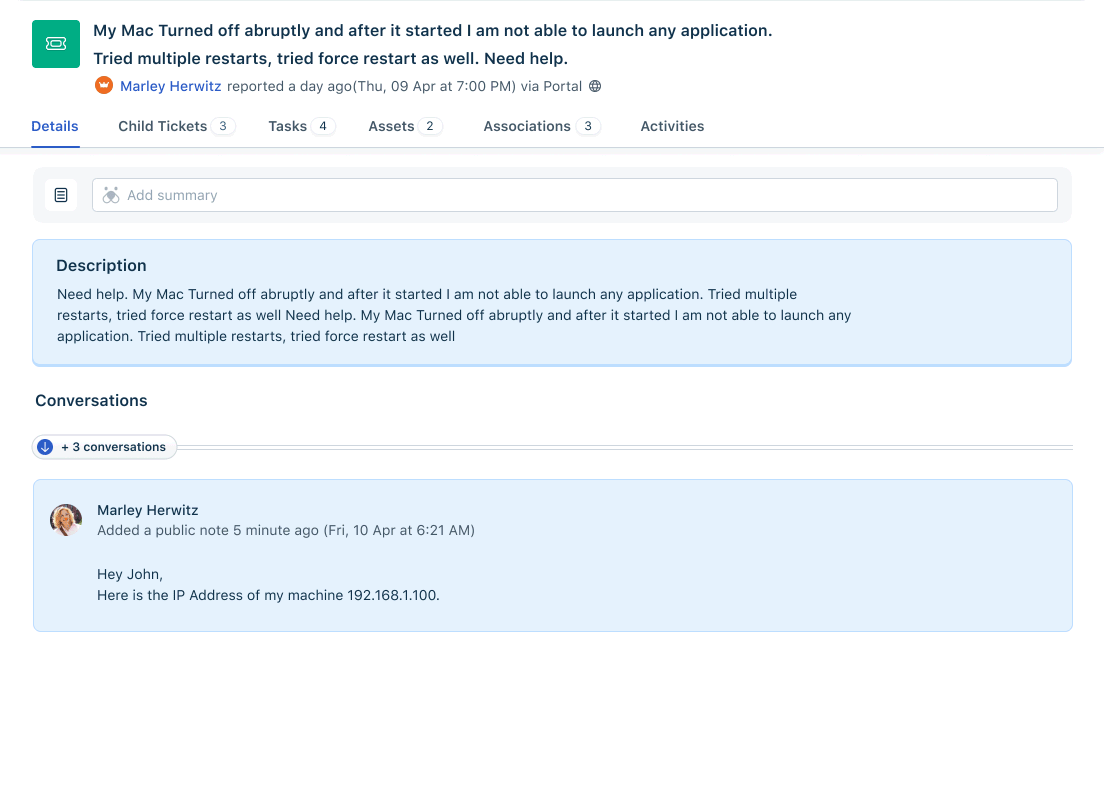This screenshot has height=799, width=1104.
Task: Open Marley Herwitz's profile link
Action: (x=170, y=86)
